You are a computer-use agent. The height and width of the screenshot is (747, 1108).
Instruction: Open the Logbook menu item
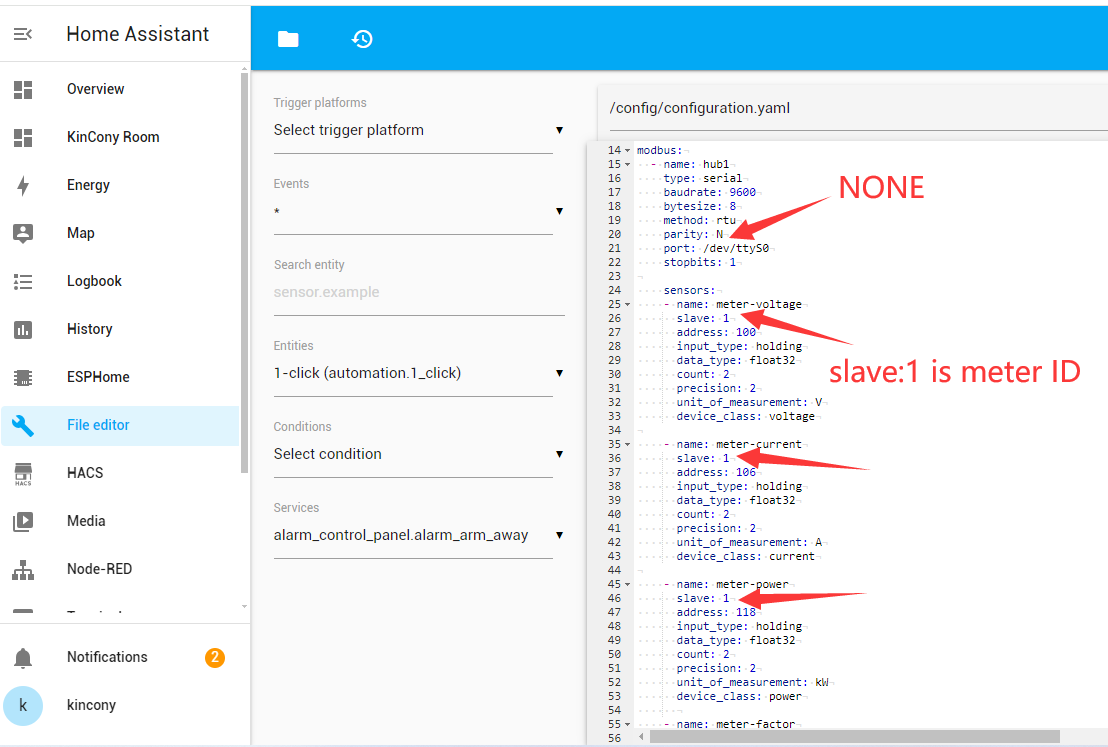(x=94, y=281)
